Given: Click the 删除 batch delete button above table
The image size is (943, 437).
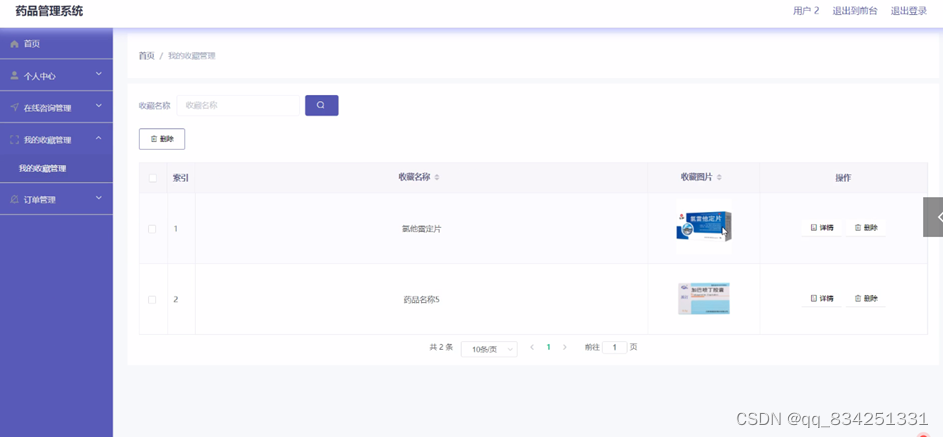Looking at the screenshot, I should 162,139.
